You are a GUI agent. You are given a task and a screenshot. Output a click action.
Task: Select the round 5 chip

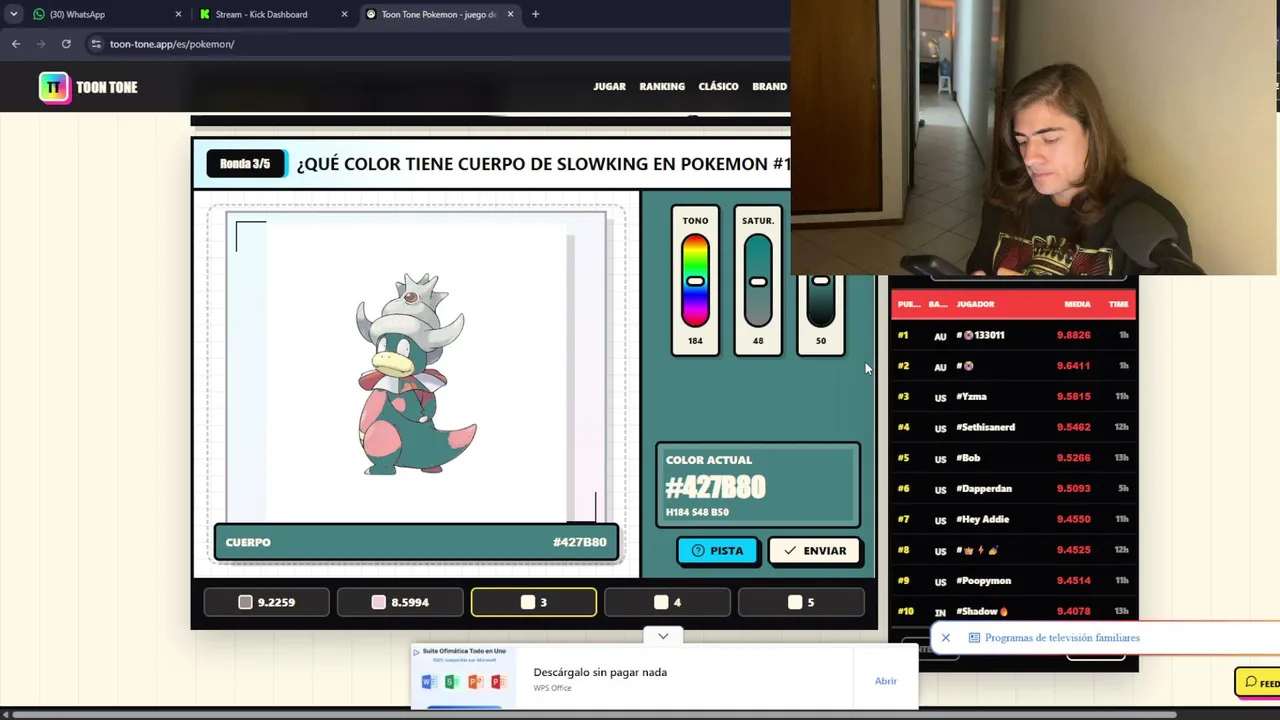click(x=801, y=602)
